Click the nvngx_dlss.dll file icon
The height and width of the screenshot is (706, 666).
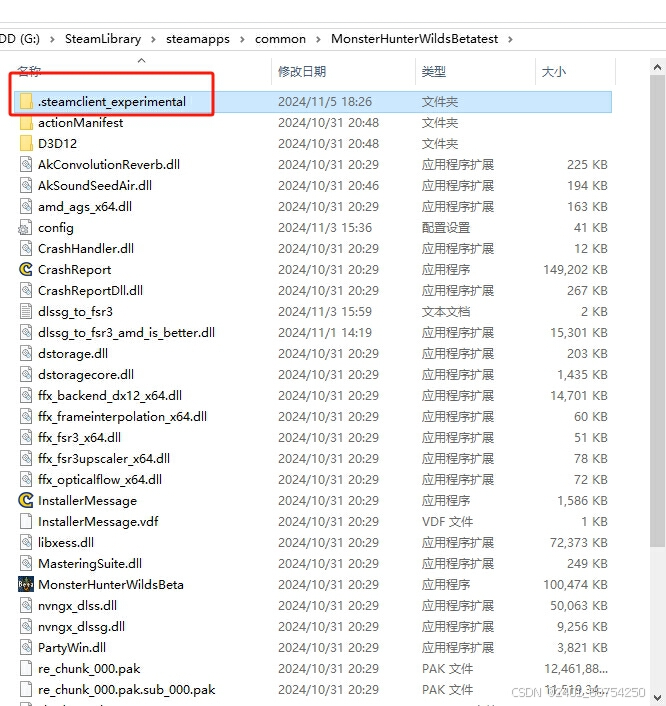pos(26,606)
